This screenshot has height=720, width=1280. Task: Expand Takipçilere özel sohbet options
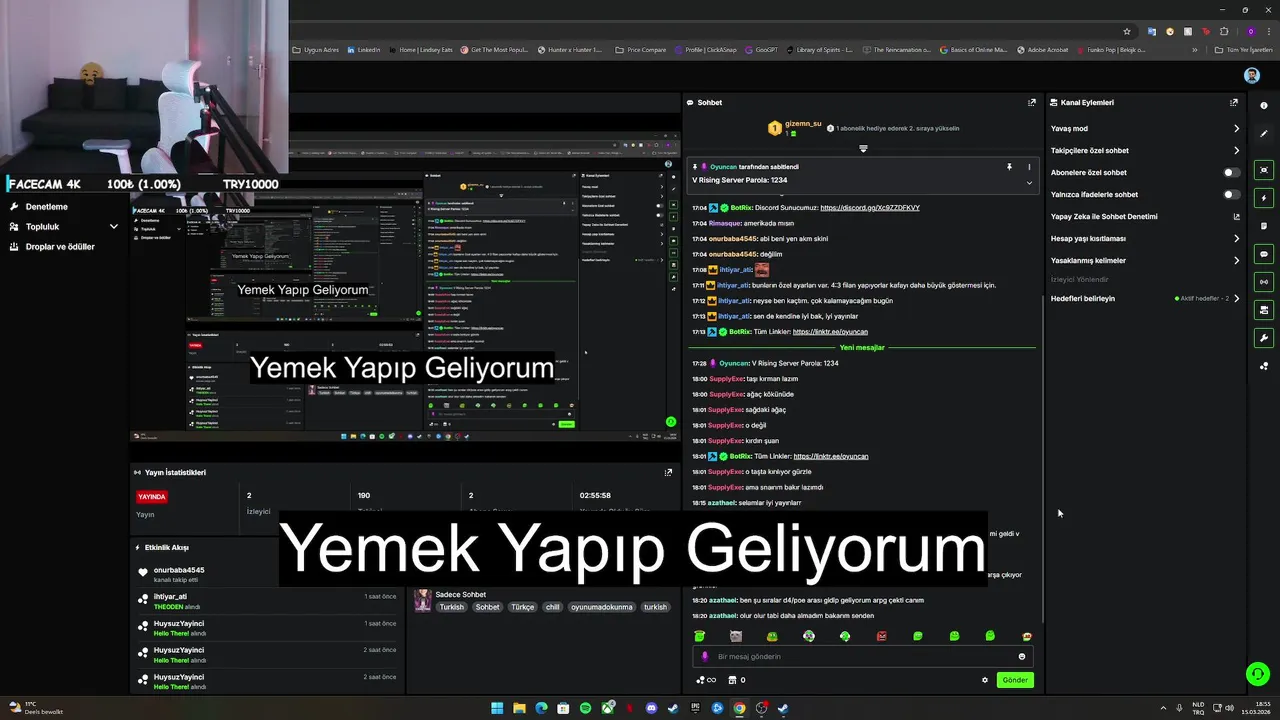(x=1236, y=151)
